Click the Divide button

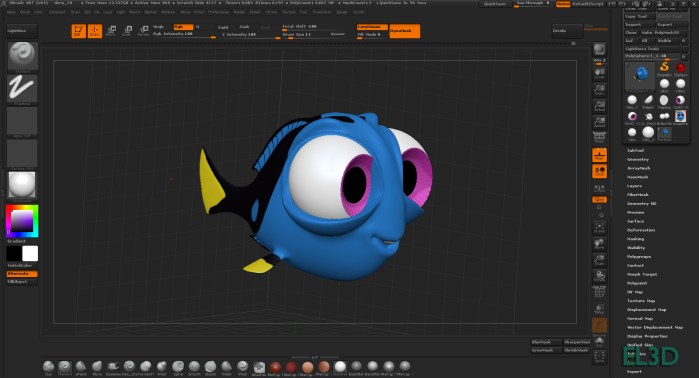point(567,31)
